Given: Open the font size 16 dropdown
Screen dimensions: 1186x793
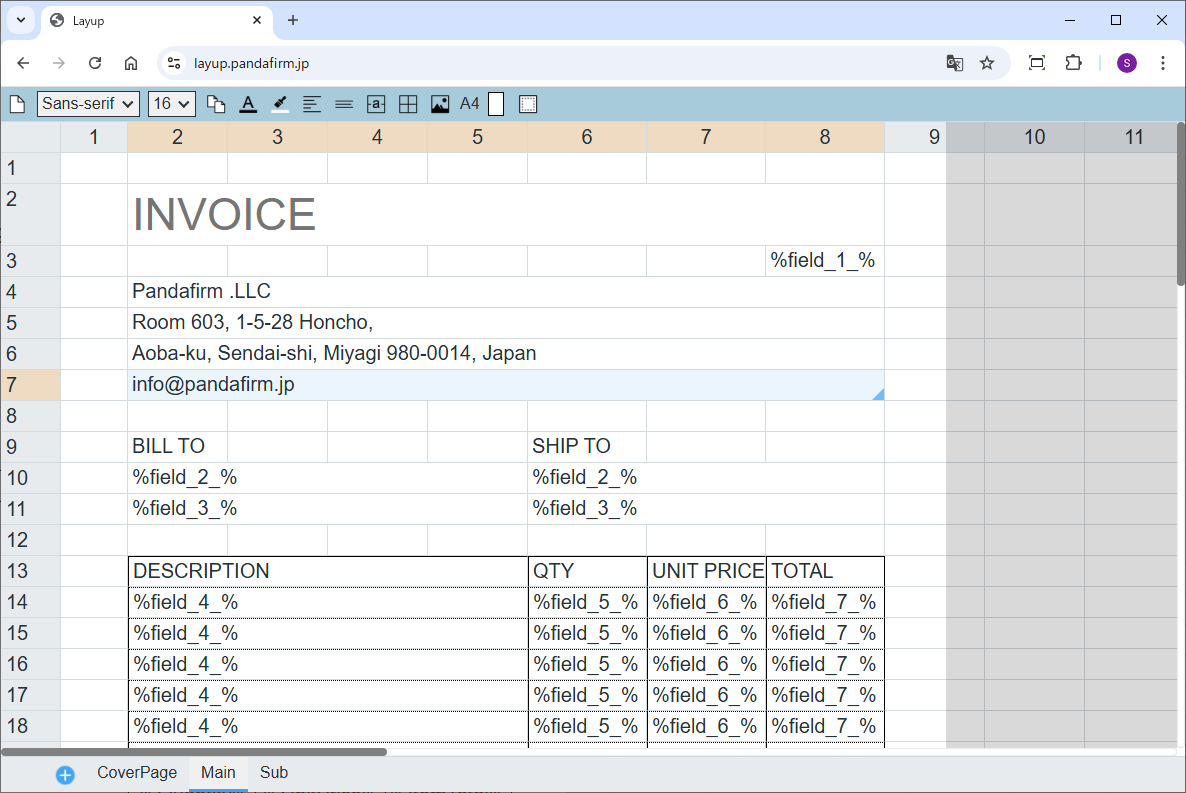Looking at the screenshot, I should [171, 104].
